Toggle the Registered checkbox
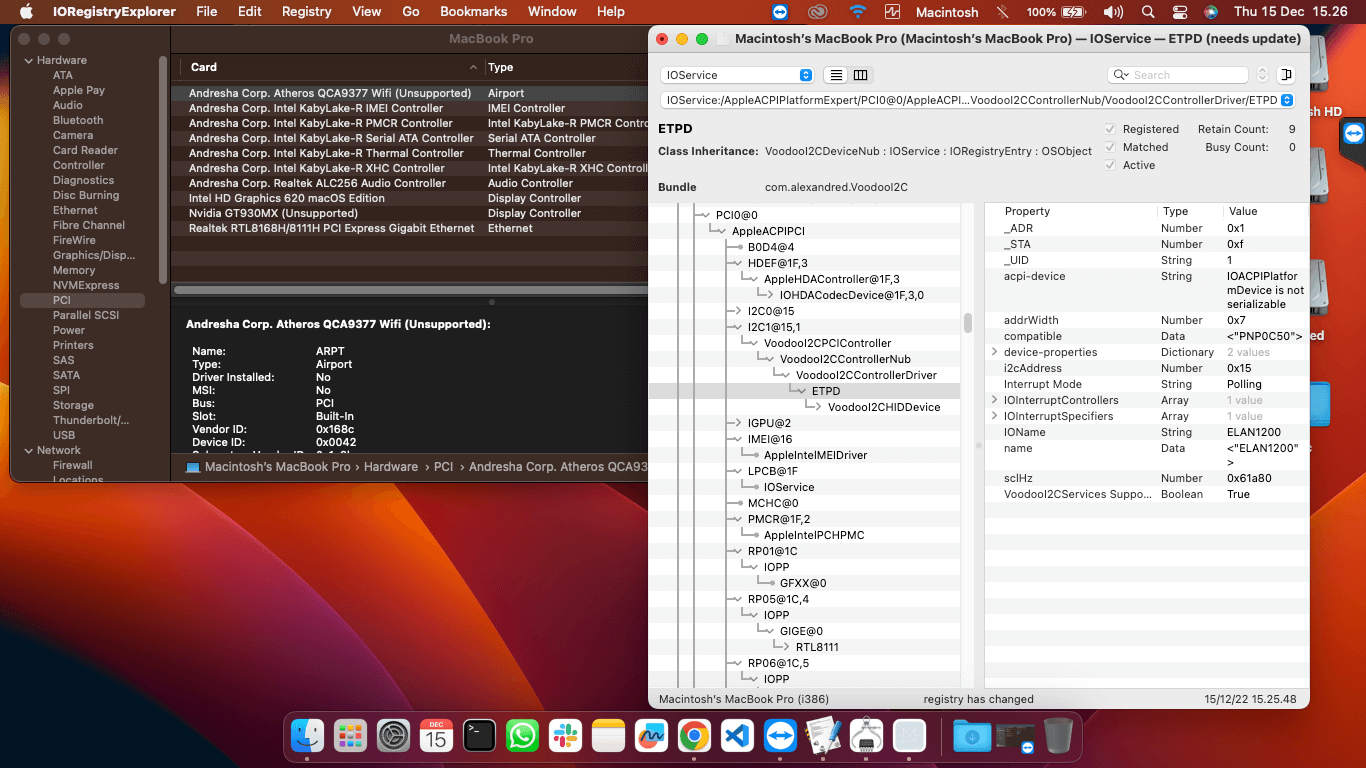The width and height of the screenshot is (1366, 768). (x=1109, y=129)
